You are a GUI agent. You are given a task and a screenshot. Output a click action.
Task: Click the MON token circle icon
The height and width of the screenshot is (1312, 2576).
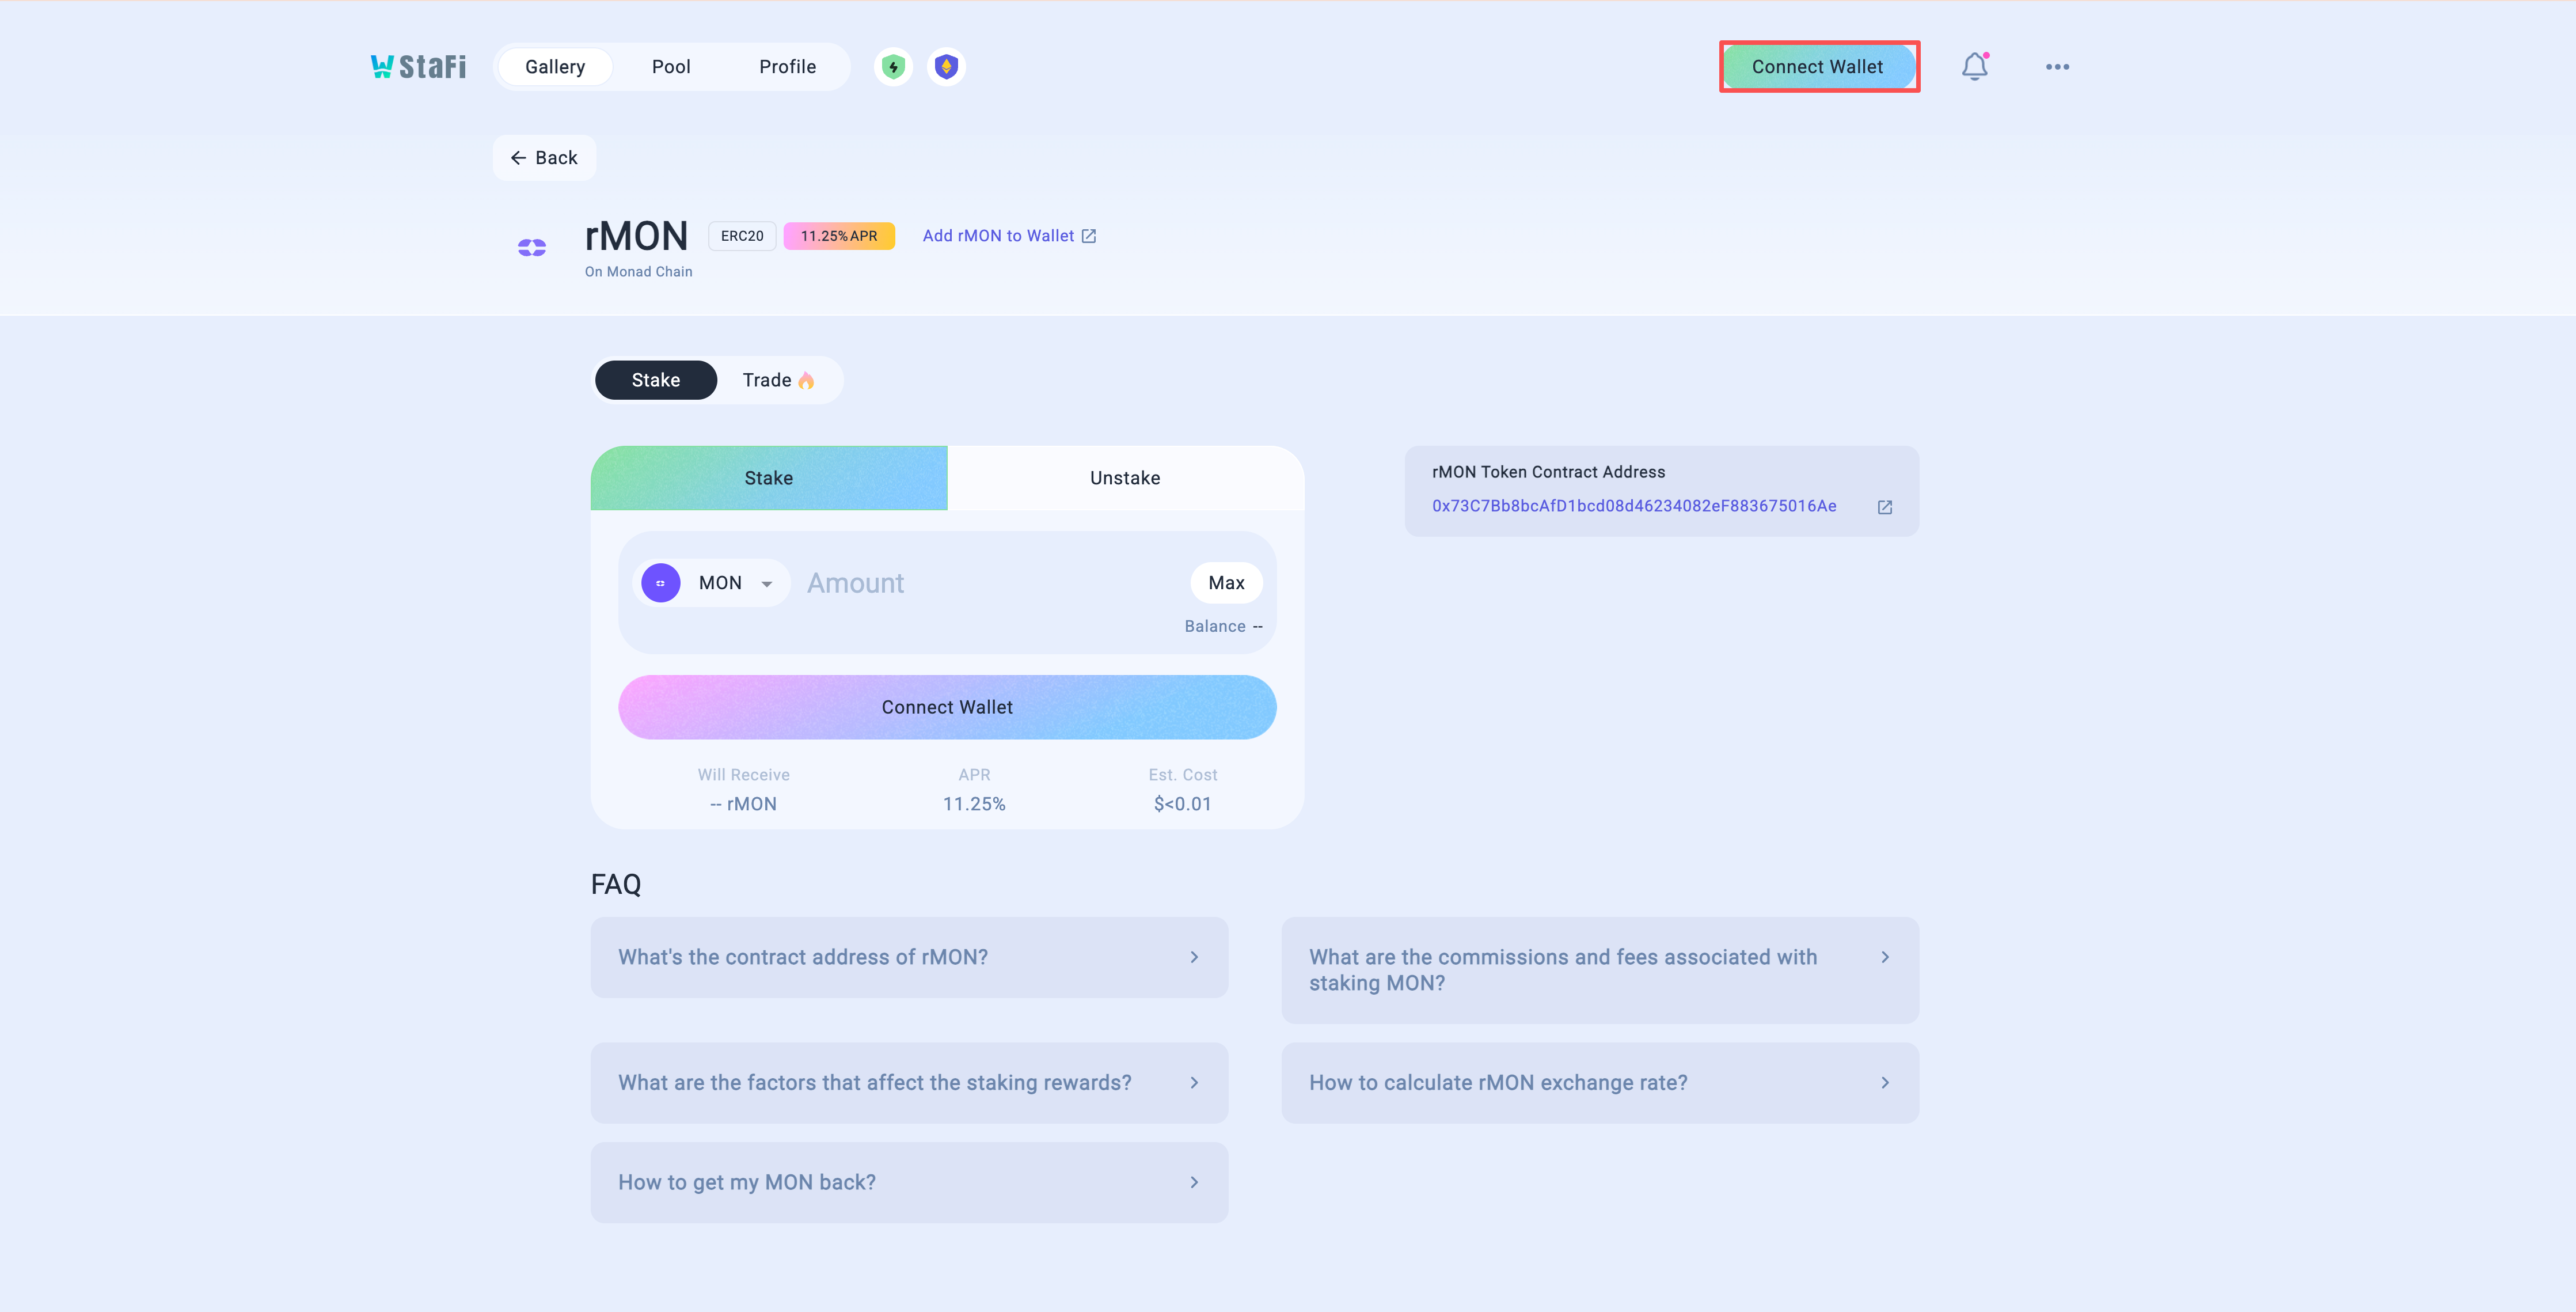pyautogui.click(x=660, y=583)
